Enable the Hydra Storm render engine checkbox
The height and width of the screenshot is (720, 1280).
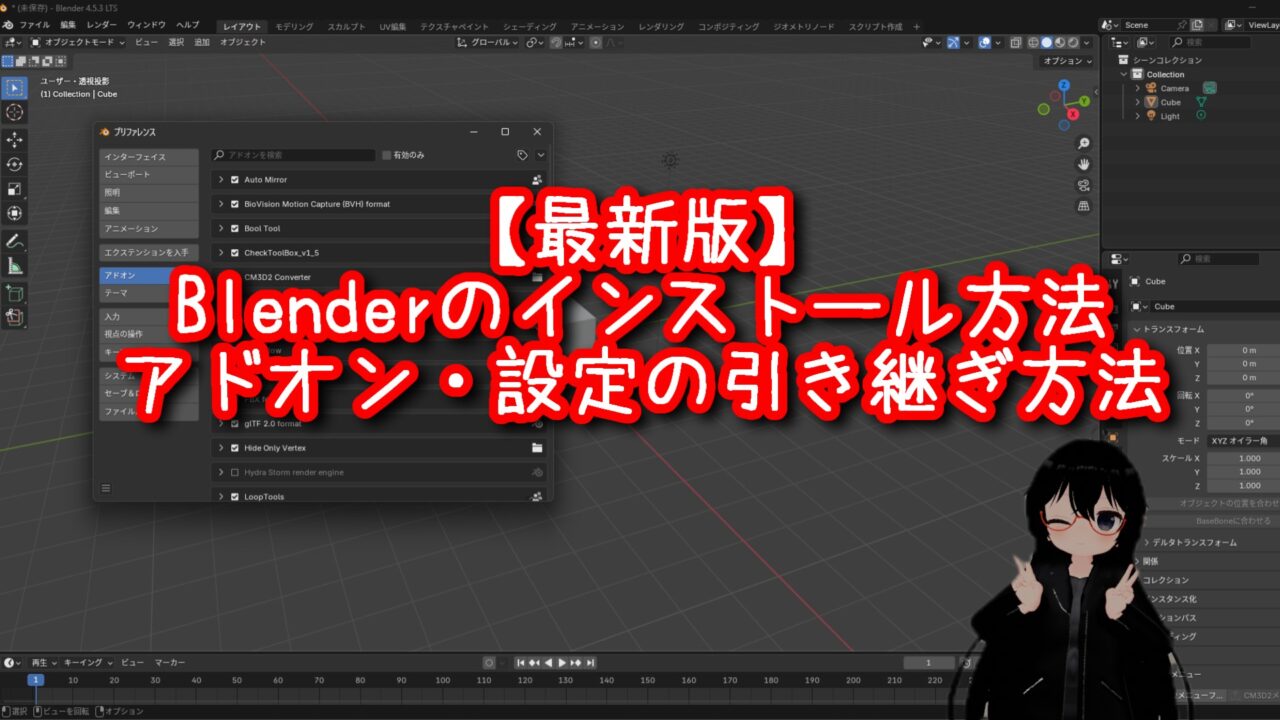point(235,472)
